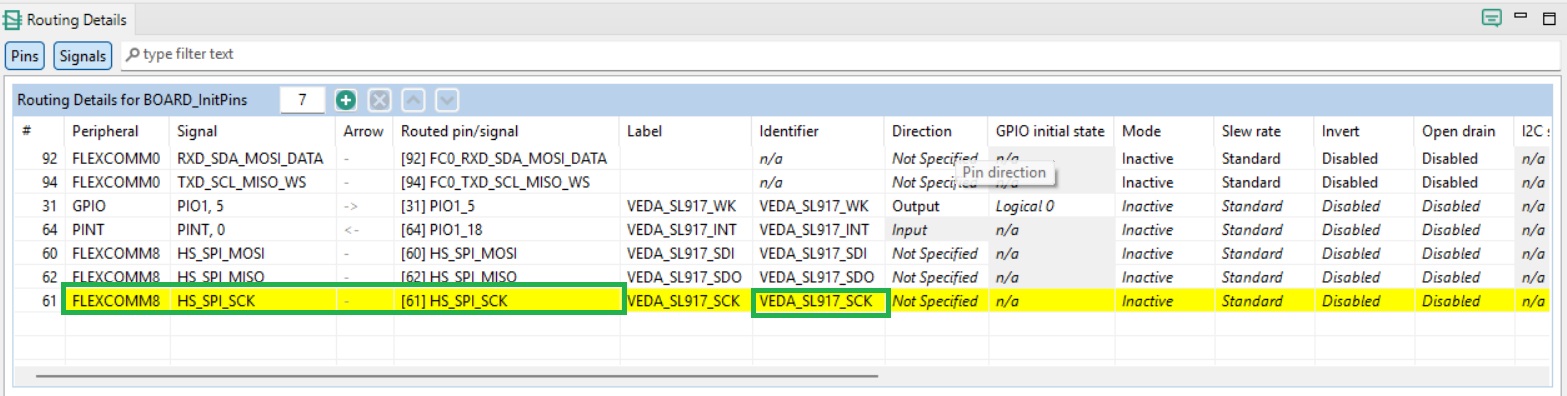Click the horizontal scrollbar under the table

click(456, 377)
